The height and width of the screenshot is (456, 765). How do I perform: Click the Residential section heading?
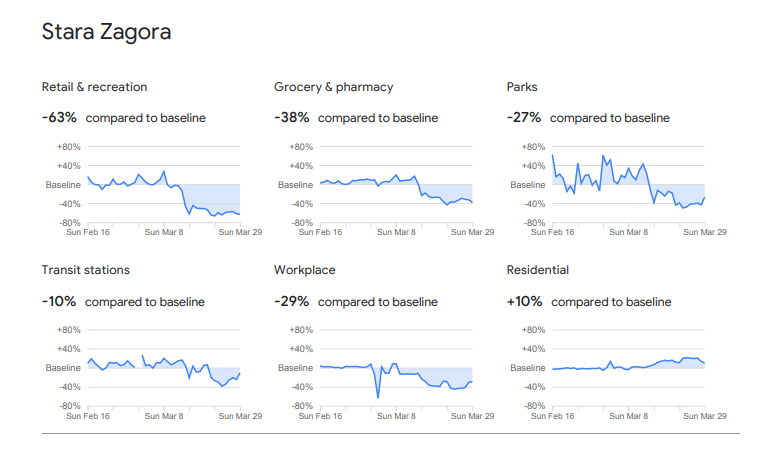click(538, 270)
